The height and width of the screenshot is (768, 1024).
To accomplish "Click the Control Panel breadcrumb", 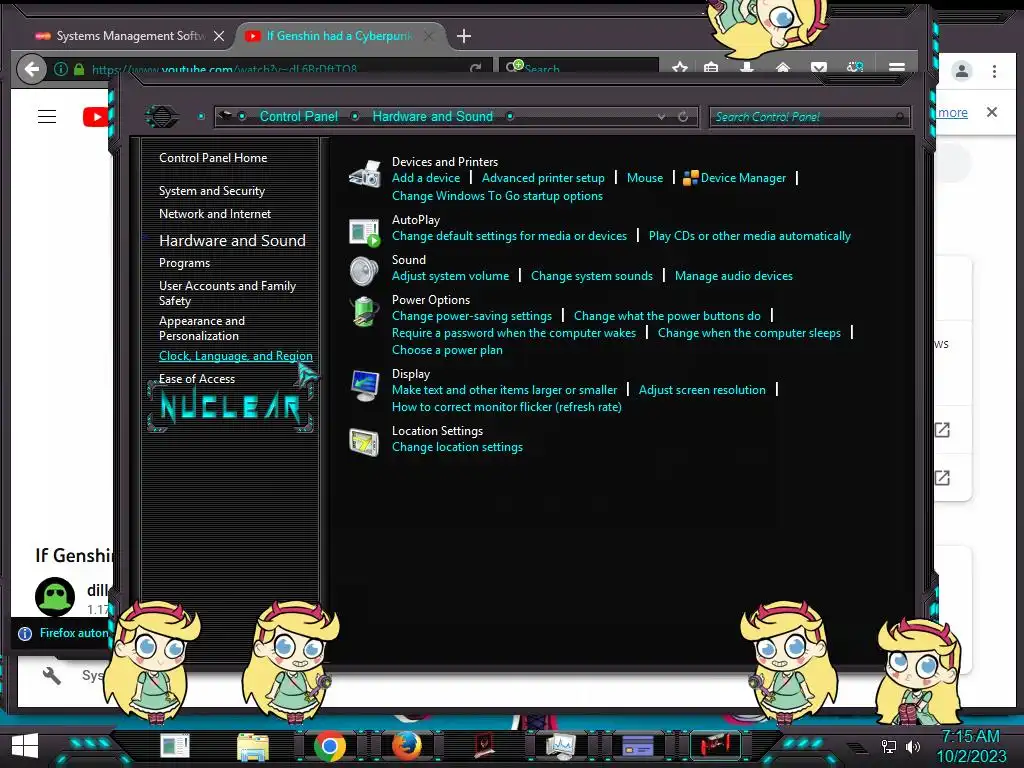I will point(299,117).
